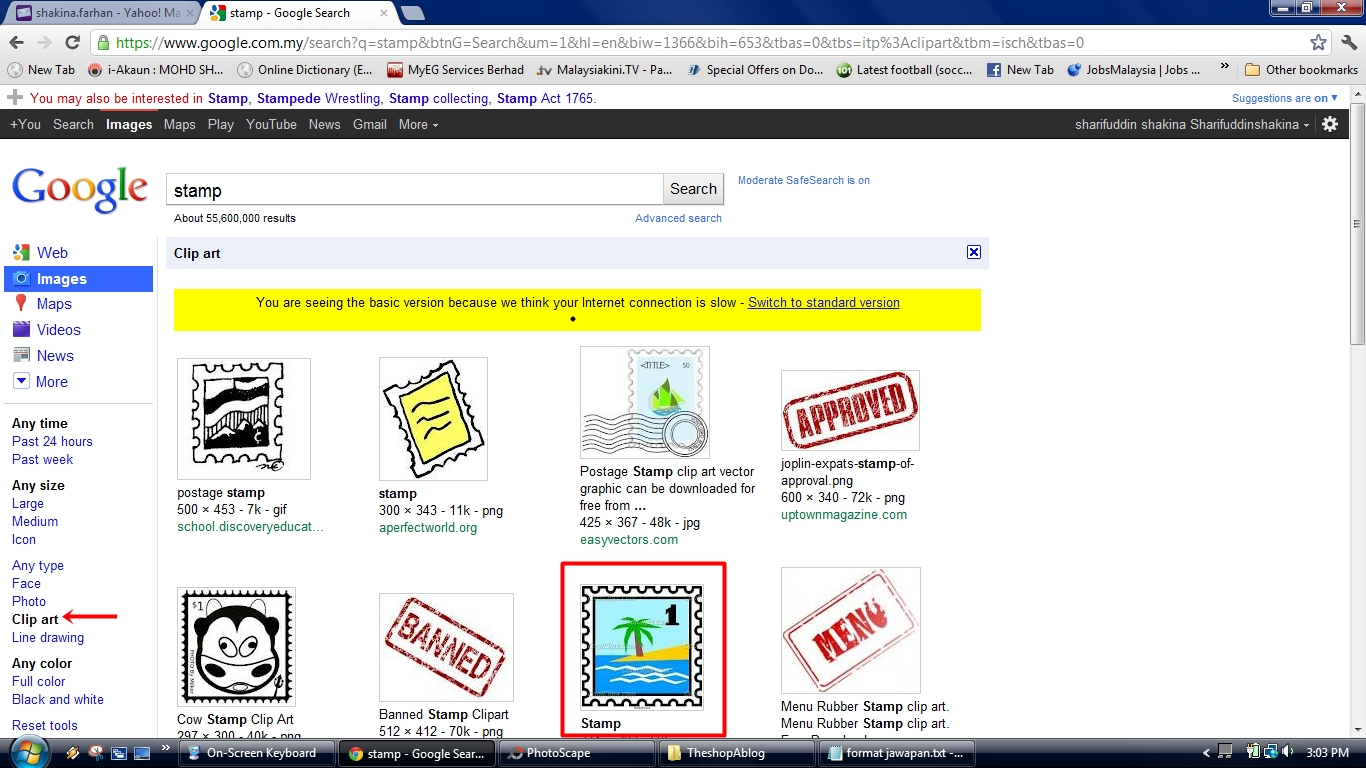Filter by Medium image size
The image size is (1366, 768).
pyautogui.click(x=35, y=521)
